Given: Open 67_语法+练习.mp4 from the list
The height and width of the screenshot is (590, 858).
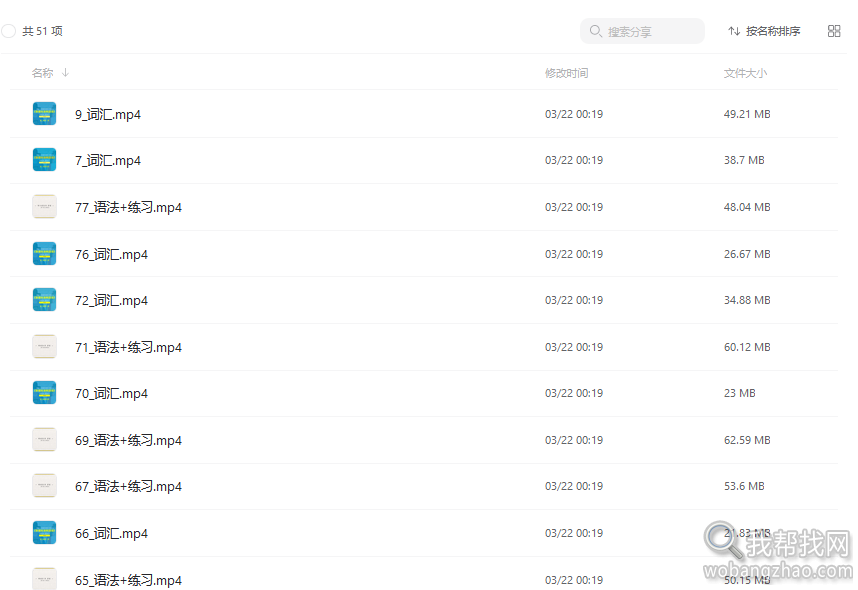Looking at the screenshot, I should [128, 487].
